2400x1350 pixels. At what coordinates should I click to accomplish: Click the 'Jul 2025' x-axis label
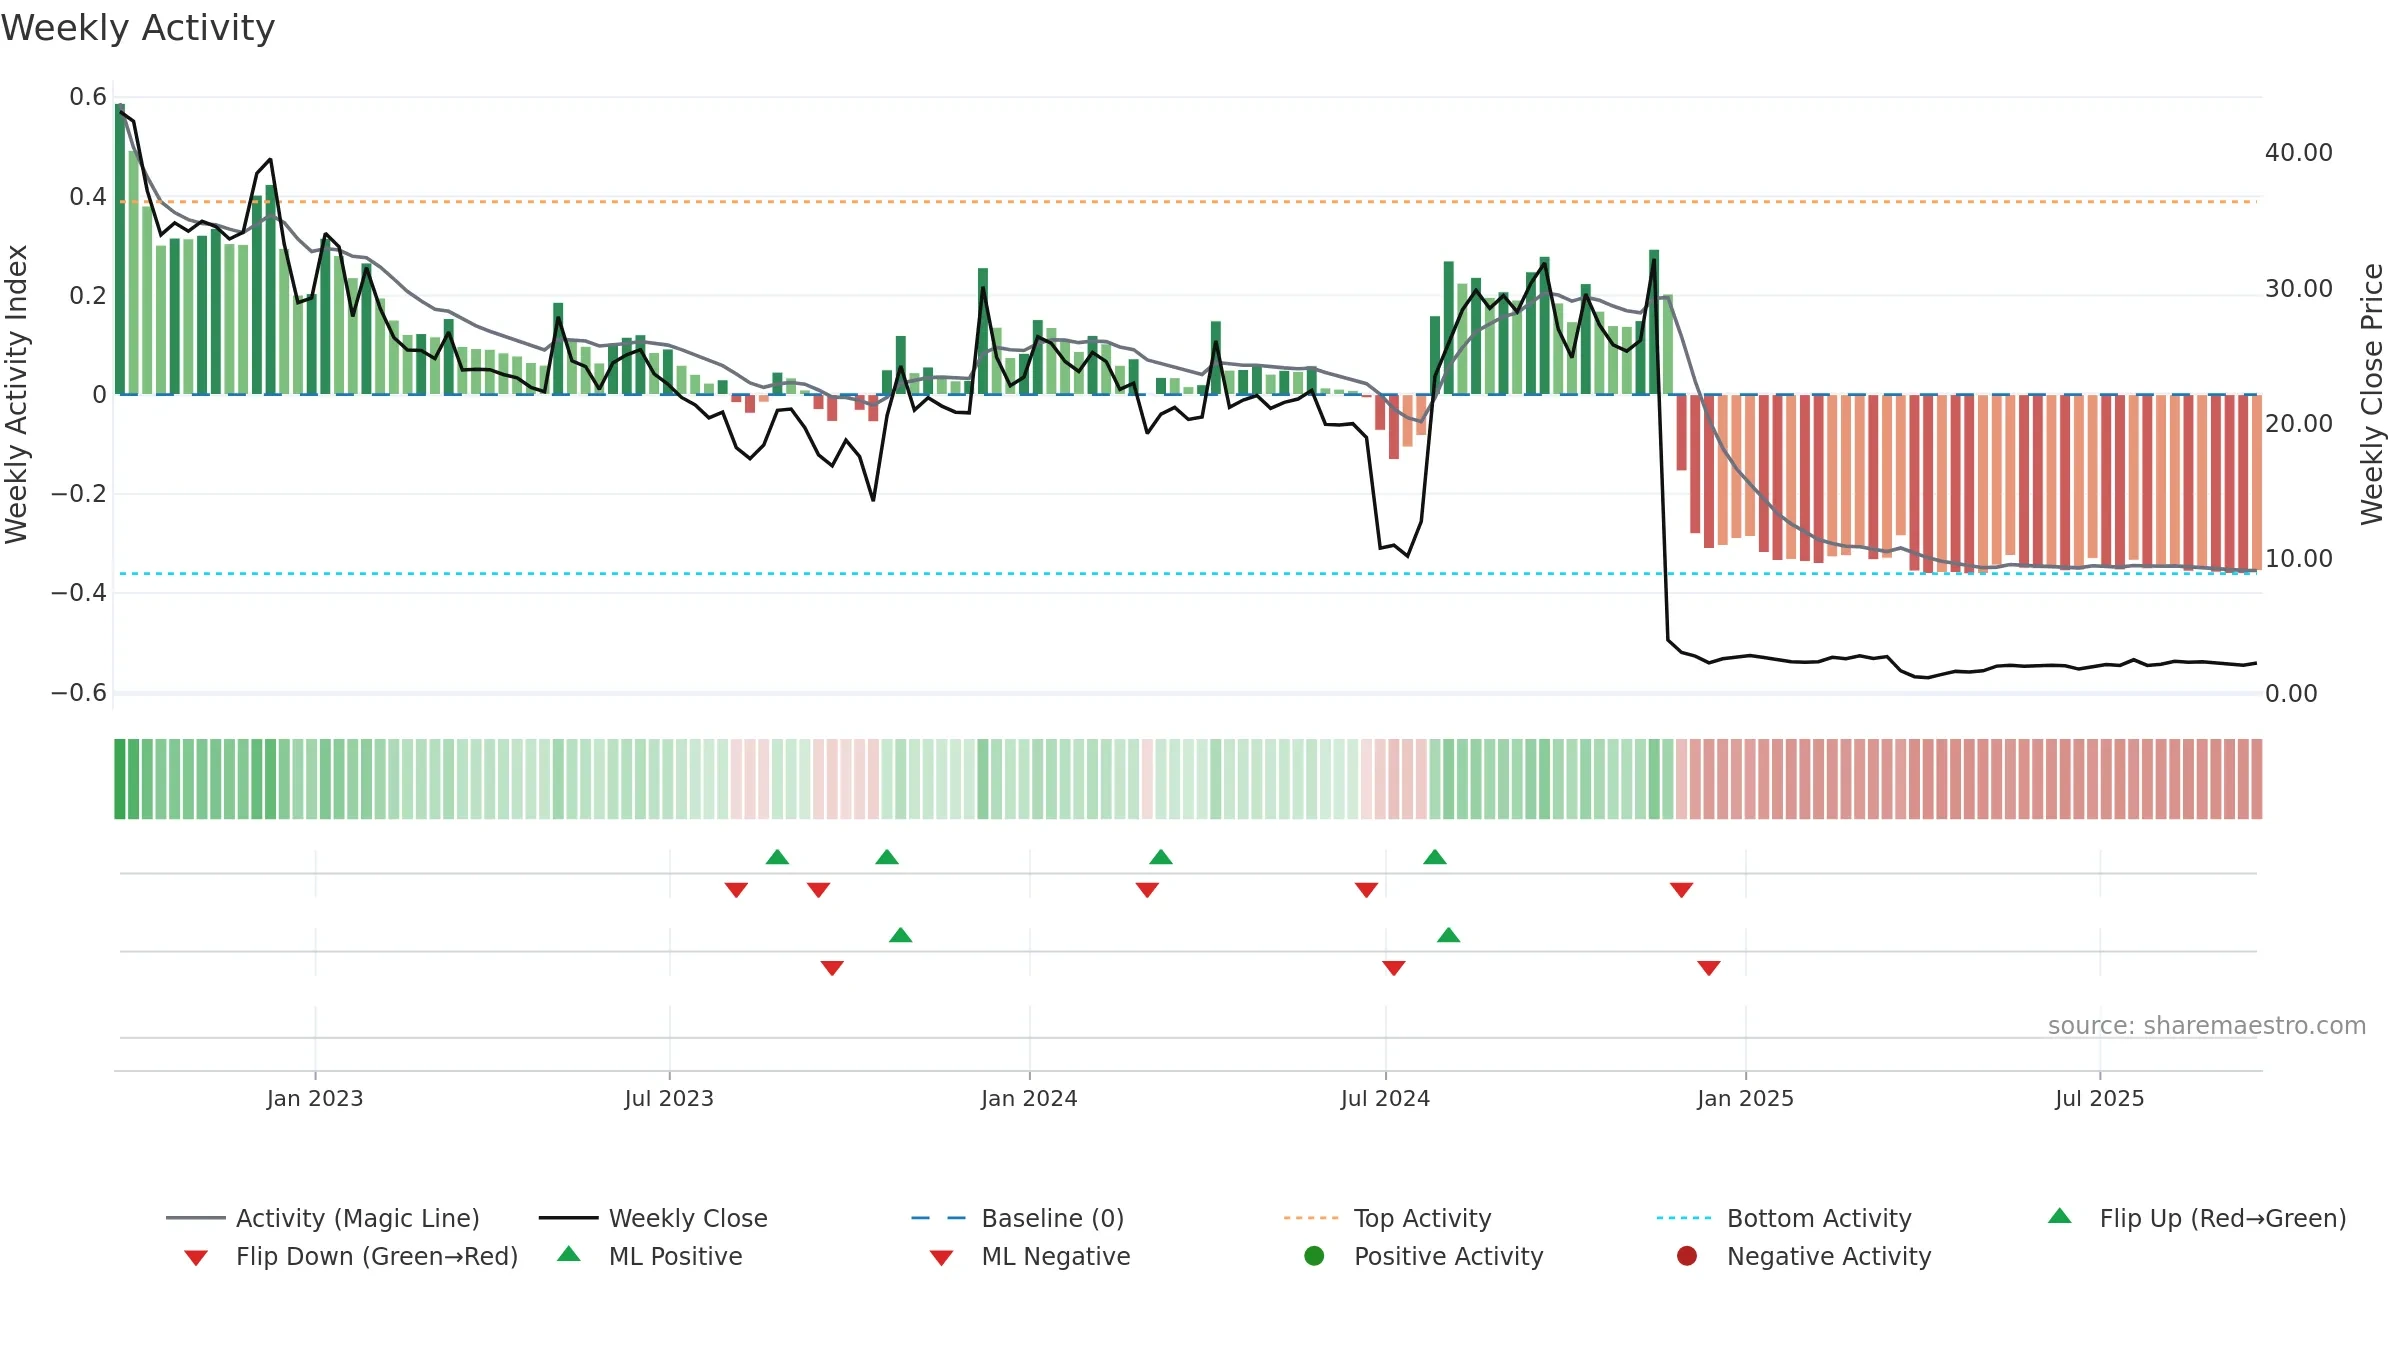click(x=2100, y=1098)
